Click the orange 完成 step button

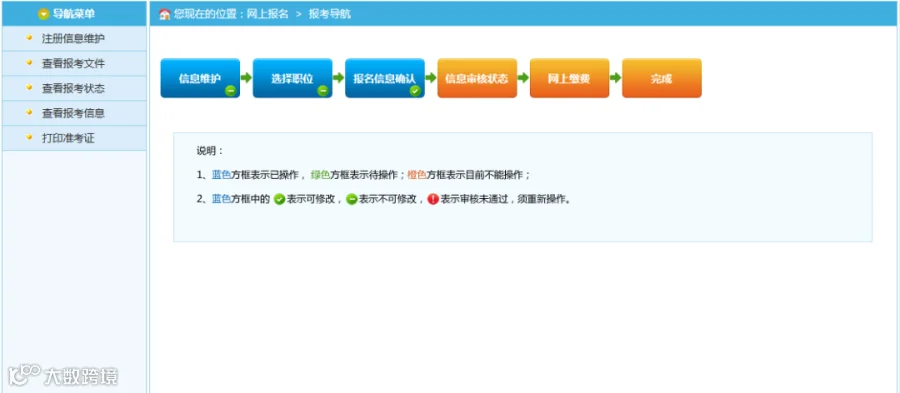click(x=662, y=78)
